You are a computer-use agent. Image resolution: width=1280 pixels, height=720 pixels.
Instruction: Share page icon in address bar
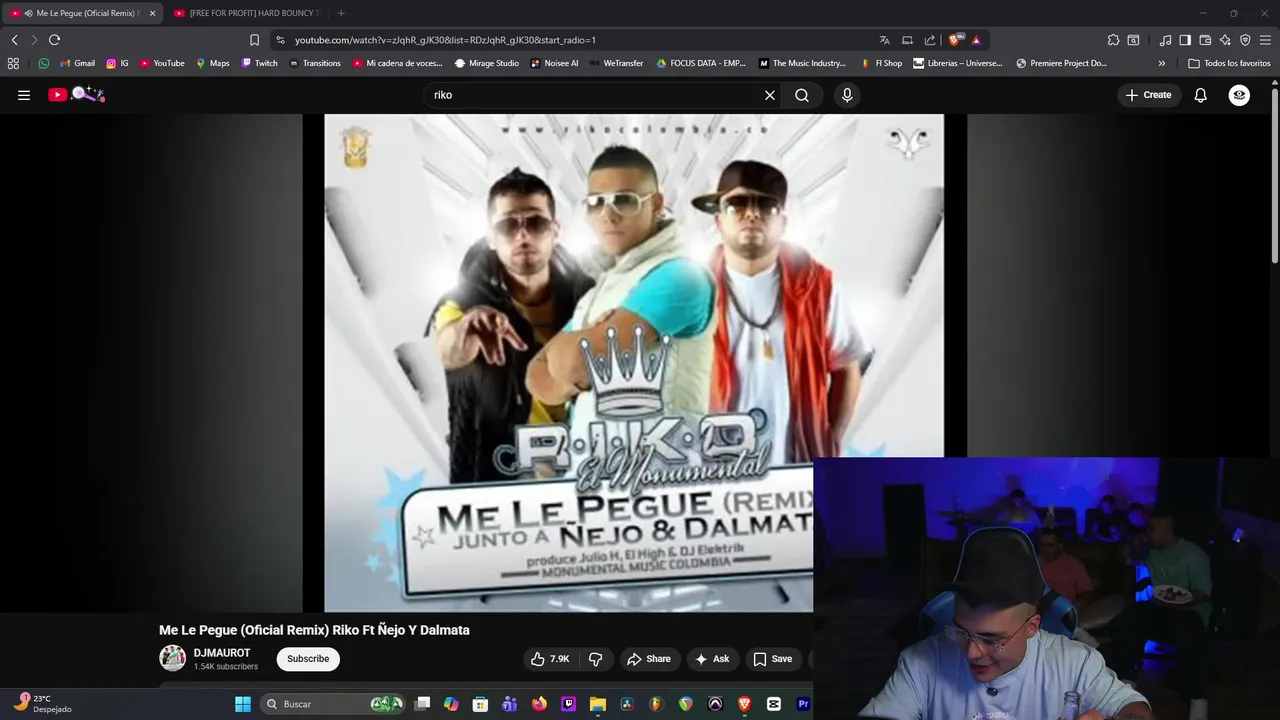(930, 40)
